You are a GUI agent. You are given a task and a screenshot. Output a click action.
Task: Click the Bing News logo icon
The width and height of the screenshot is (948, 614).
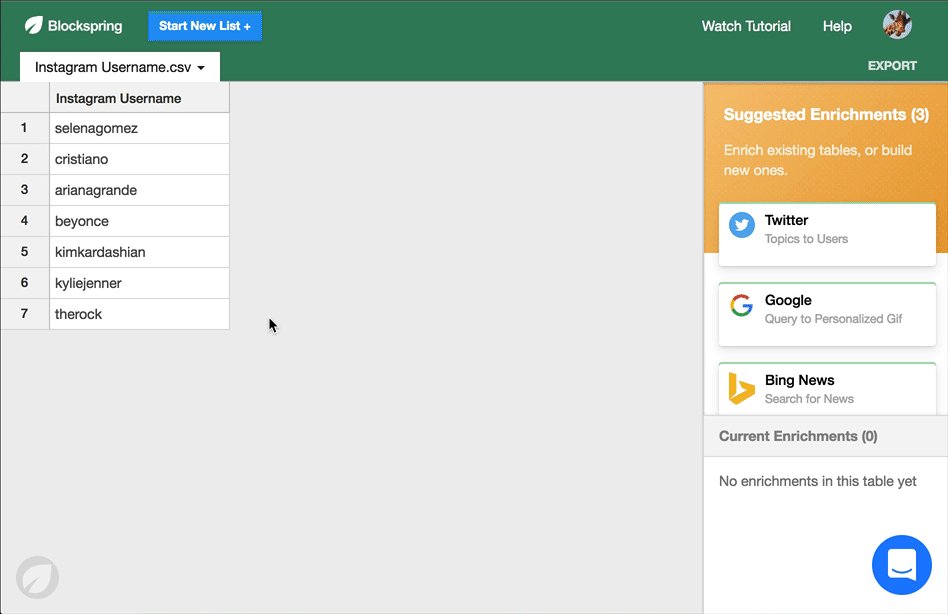[741, 387]
